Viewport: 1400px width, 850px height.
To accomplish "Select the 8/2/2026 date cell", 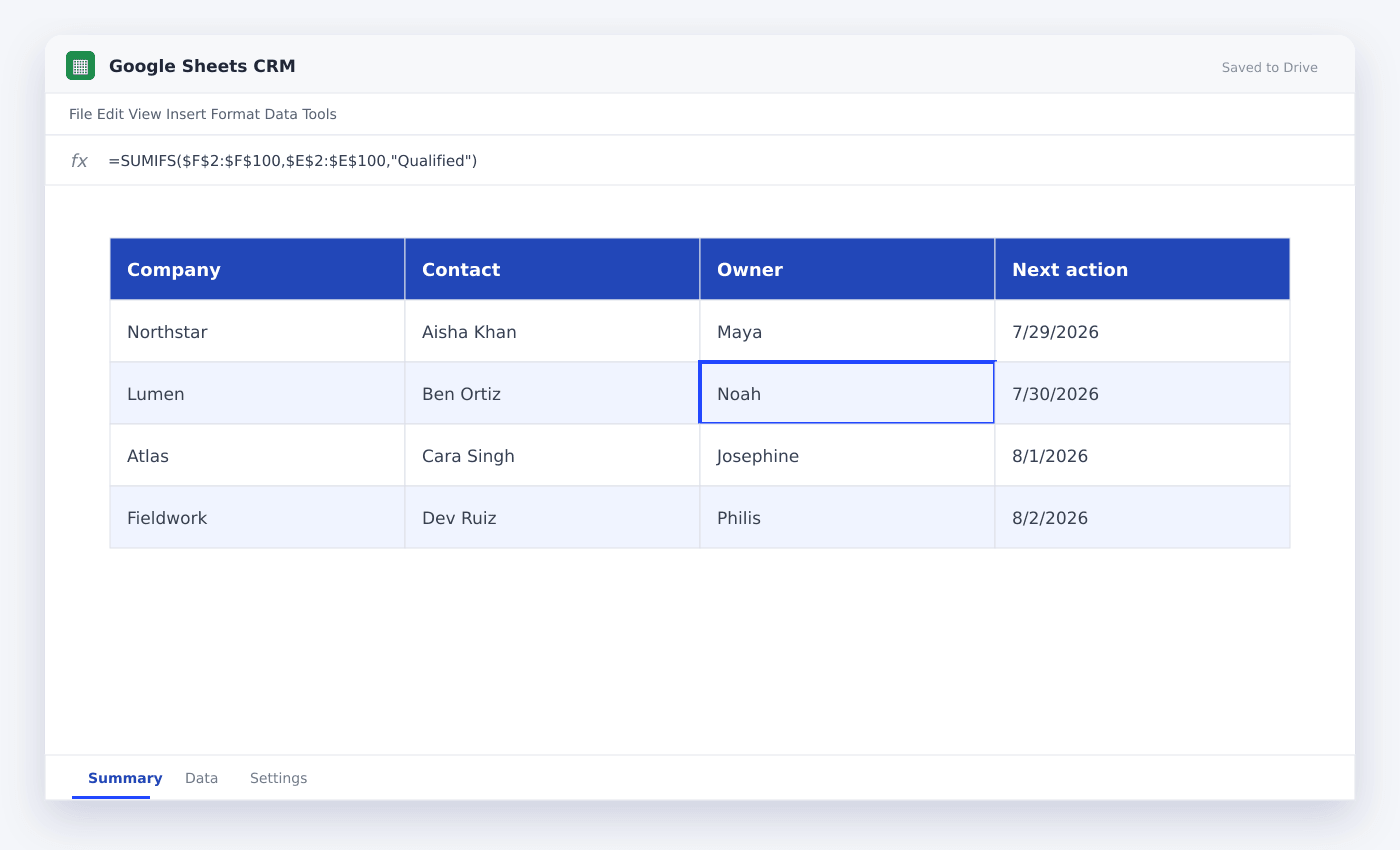I will (x=1142, y=517).
